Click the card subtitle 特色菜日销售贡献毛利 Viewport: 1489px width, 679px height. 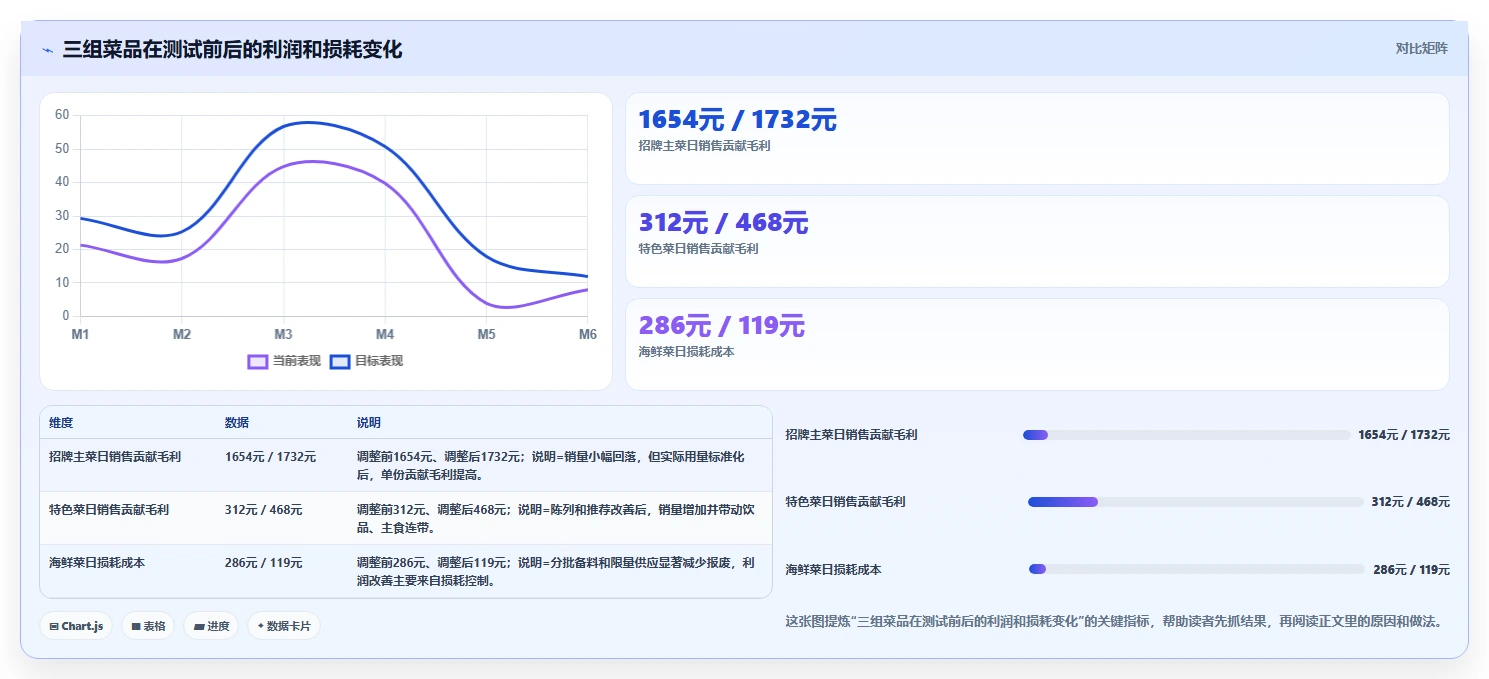[699, 249]
